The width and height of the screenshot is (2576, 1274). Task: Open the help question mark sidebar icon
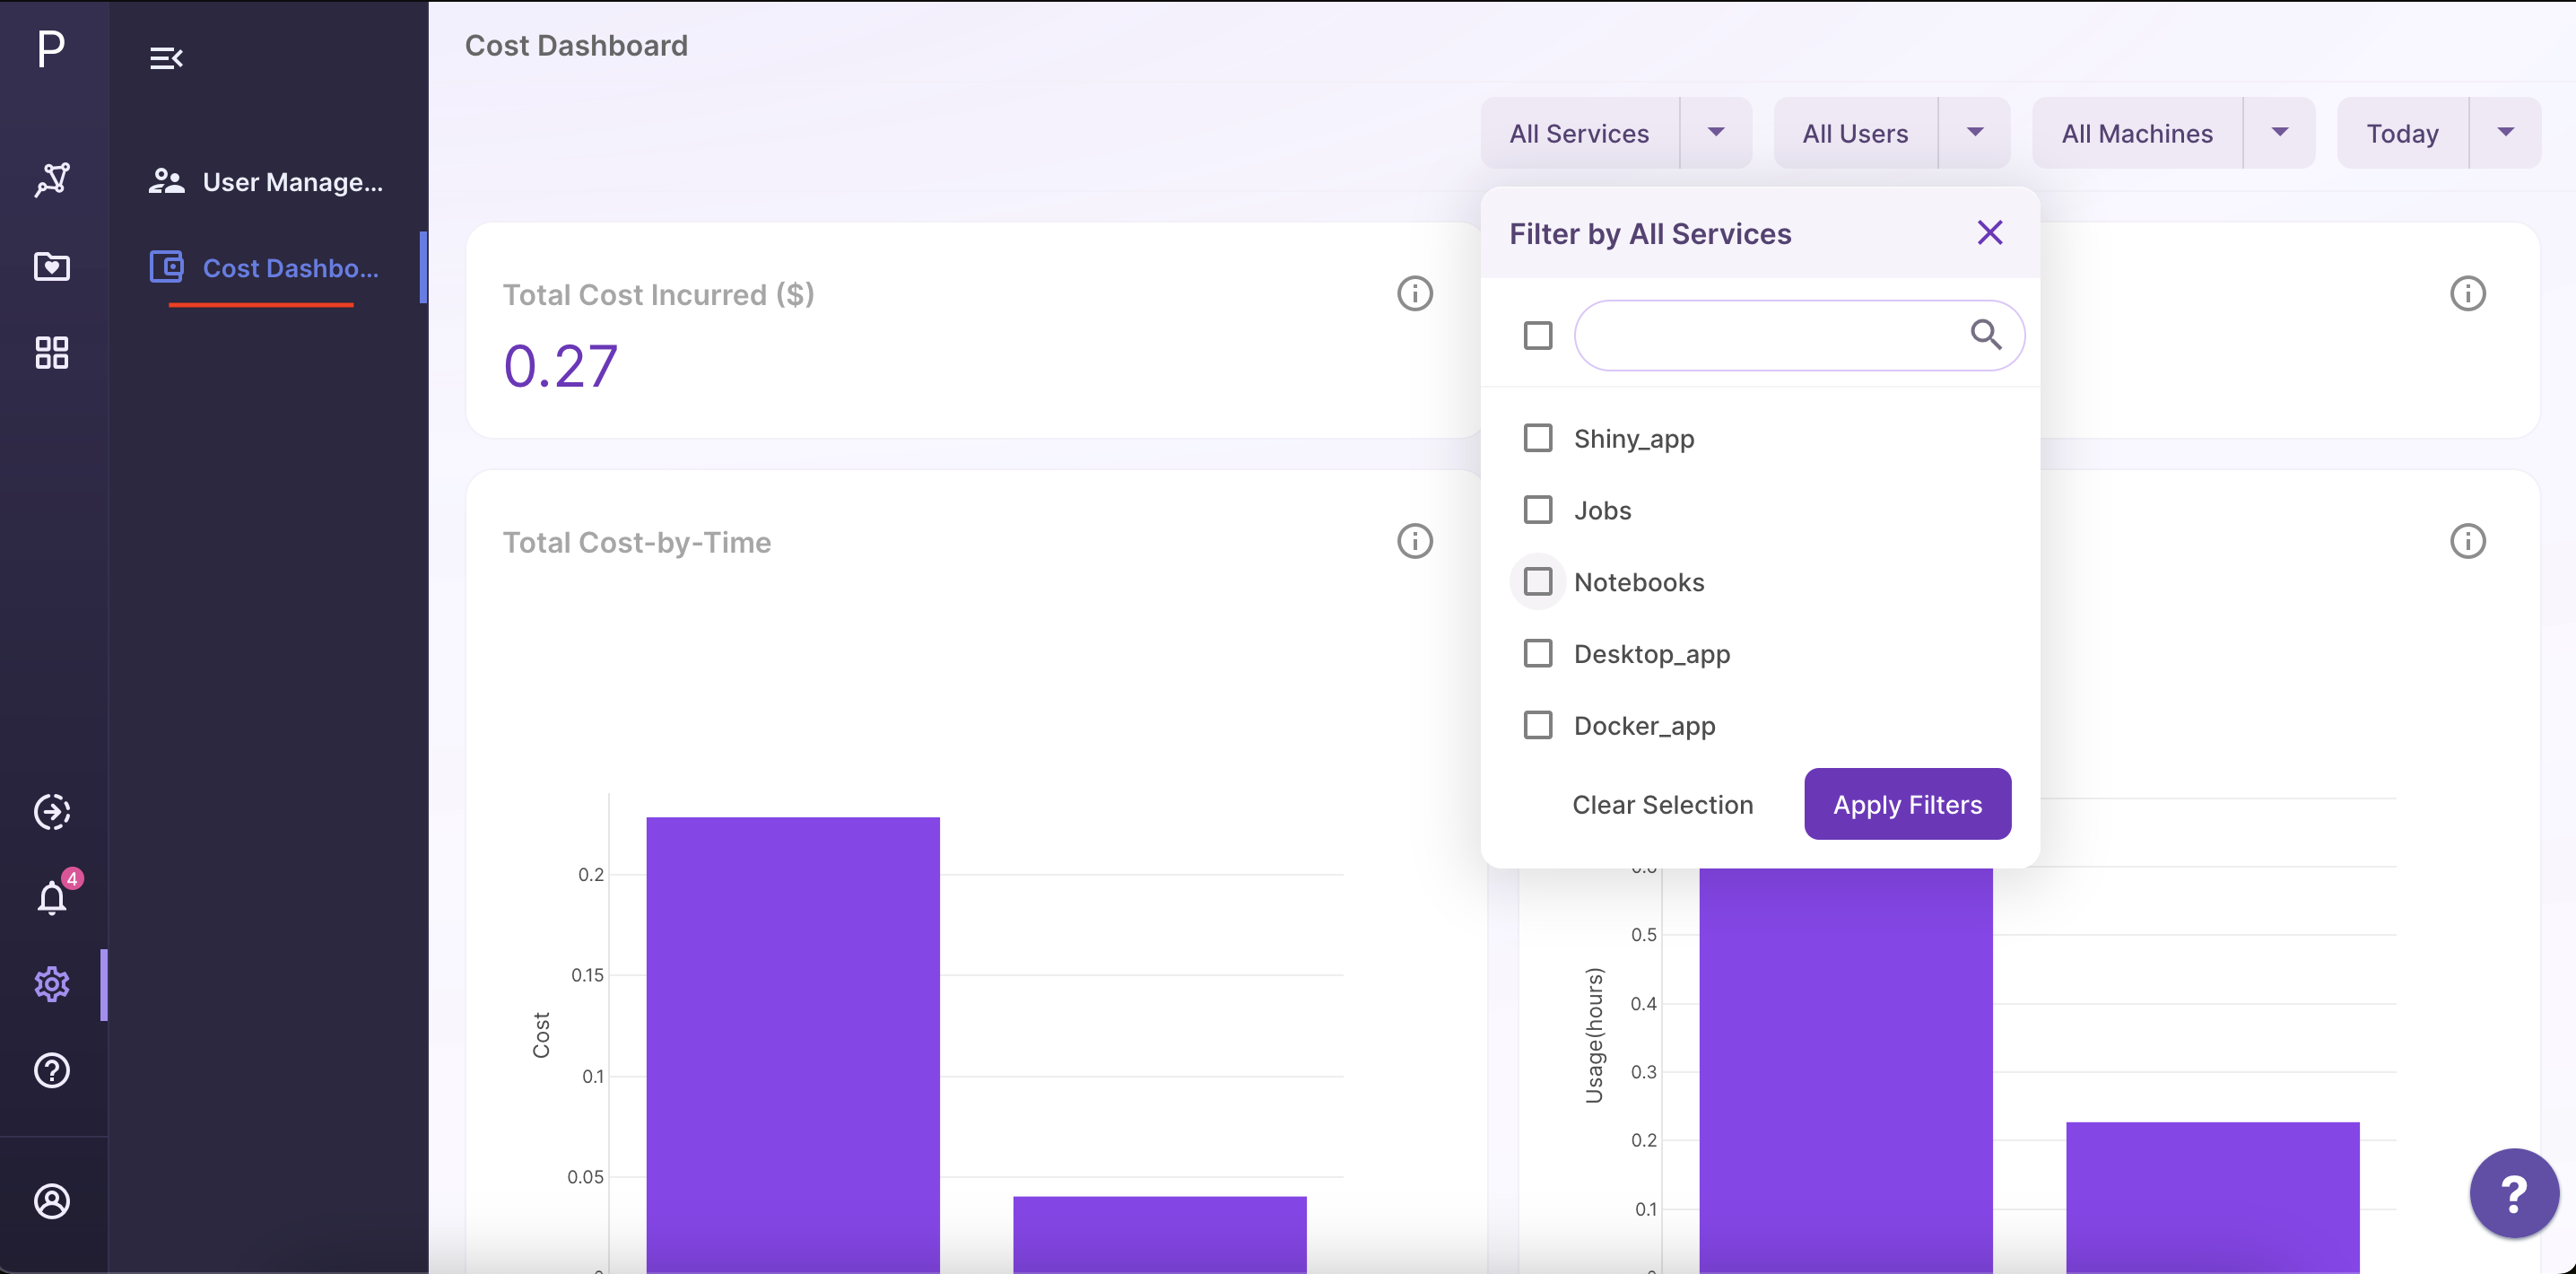pos(52,1070)
